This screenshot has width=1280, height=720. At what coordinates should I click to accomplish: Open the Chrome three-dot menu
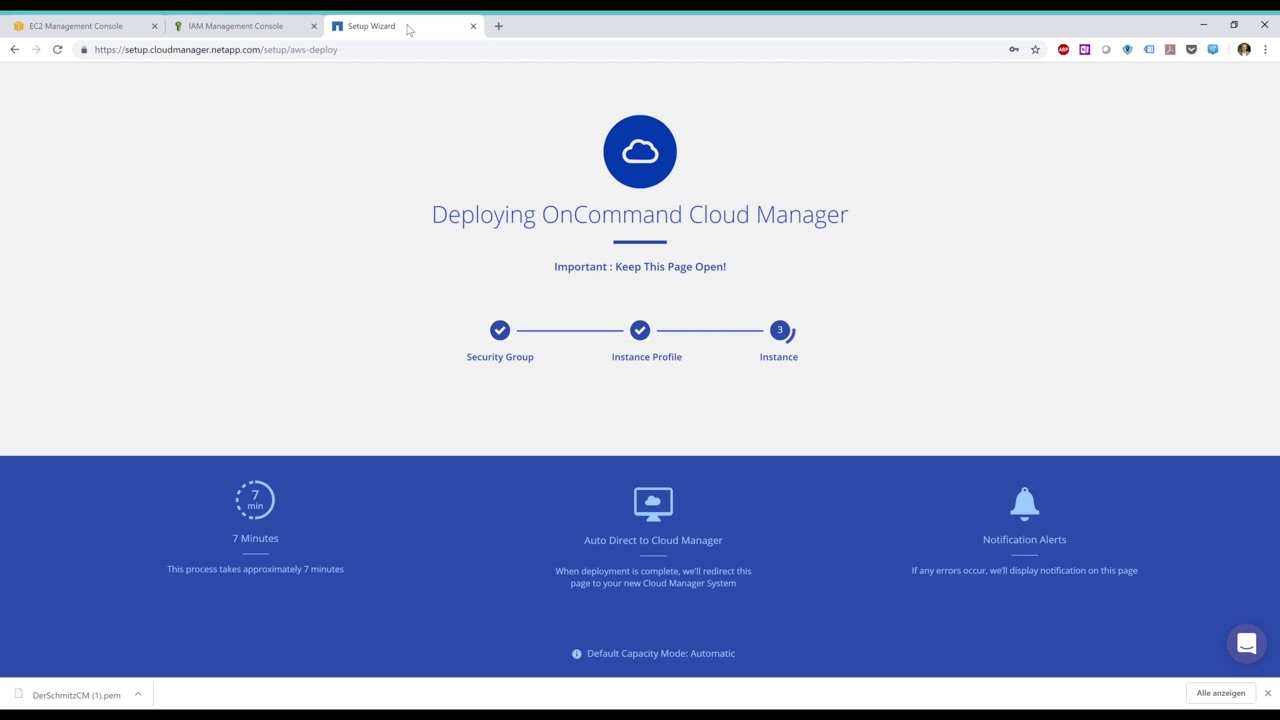[x=1265, y=49]
